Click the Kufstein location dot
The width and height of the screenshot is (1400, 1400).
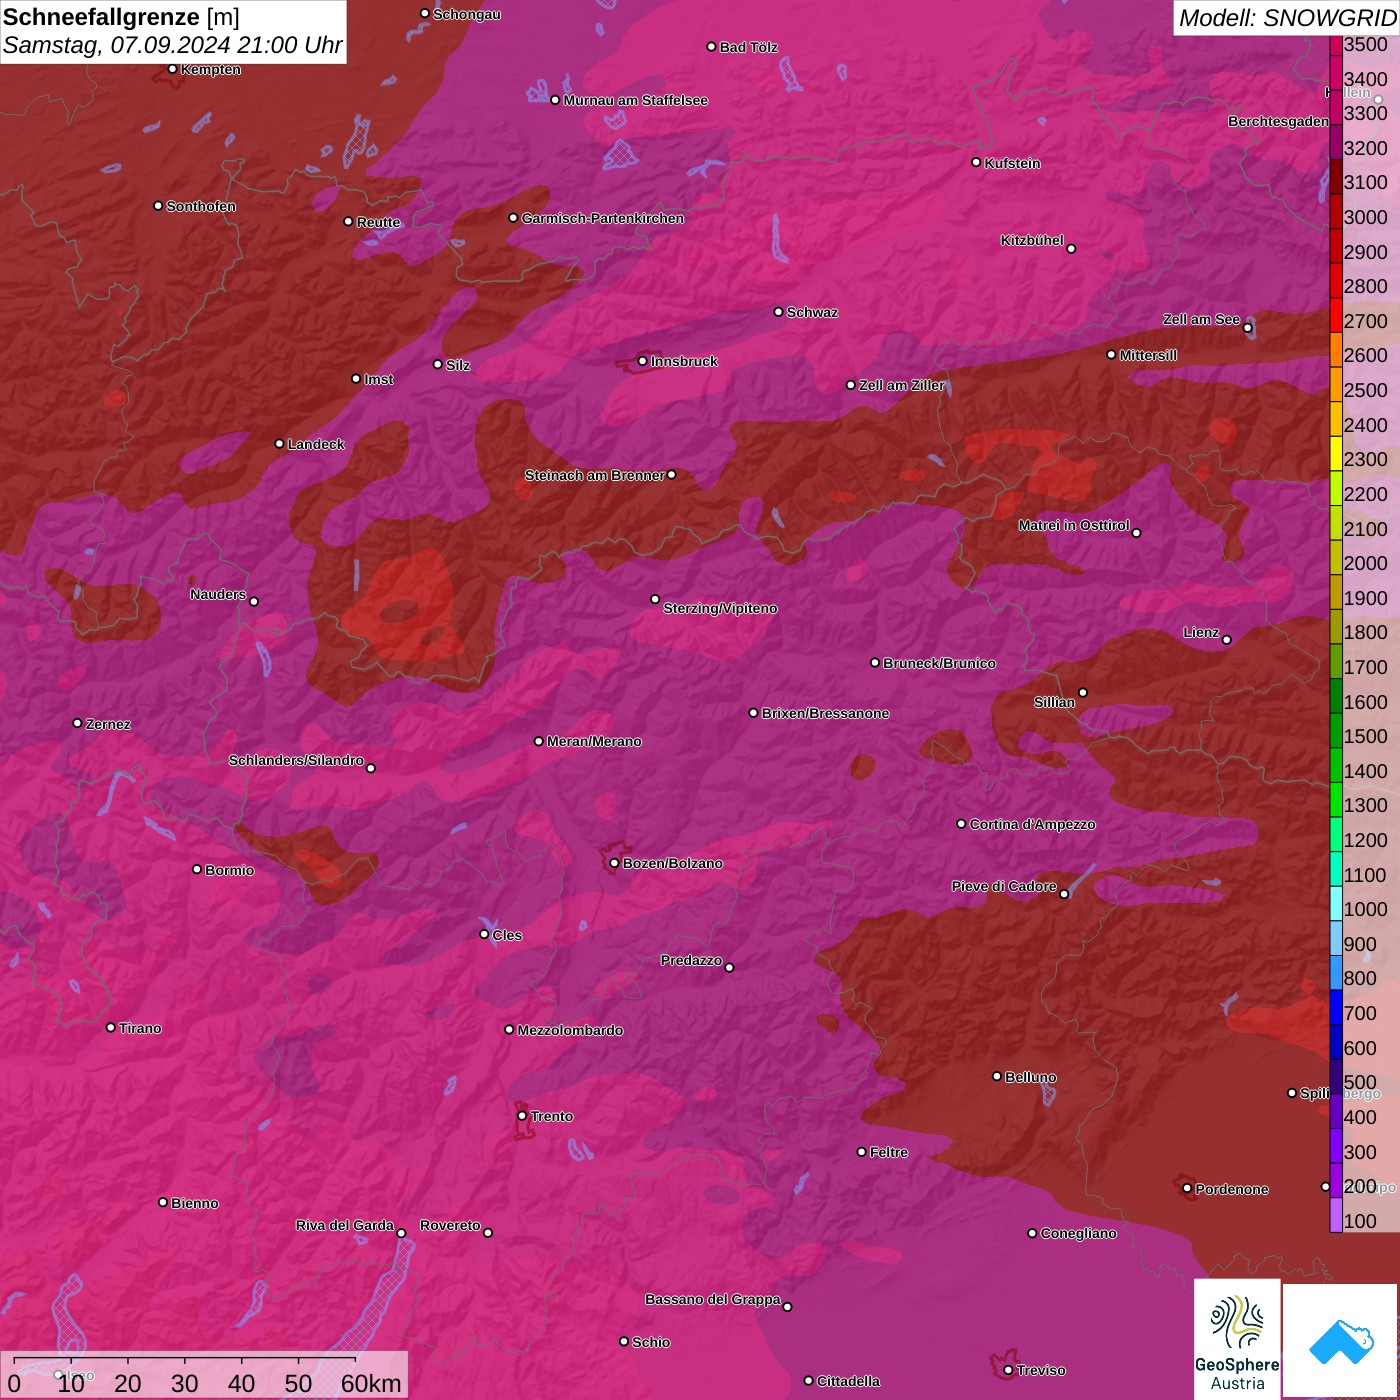point(977,162)
